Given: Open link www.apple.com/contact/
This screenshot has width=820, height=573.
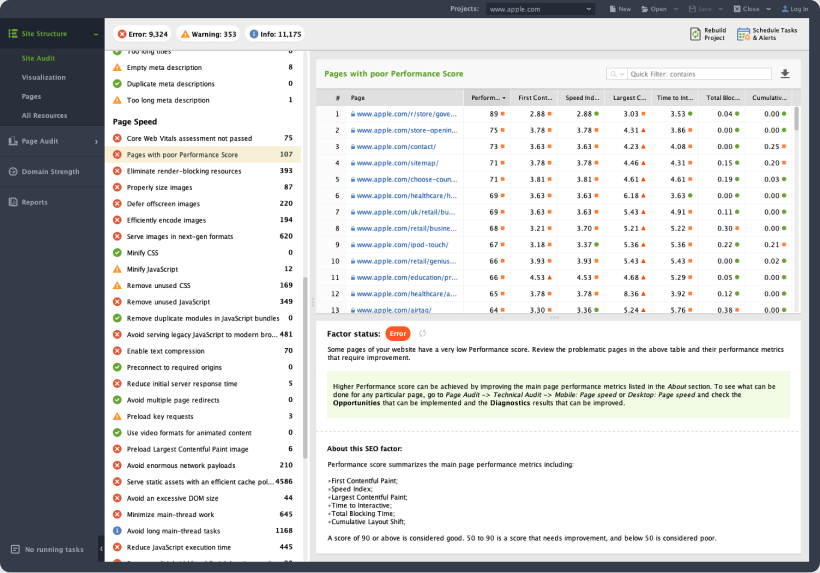Looking at the screenshot, I should (396, 147).
